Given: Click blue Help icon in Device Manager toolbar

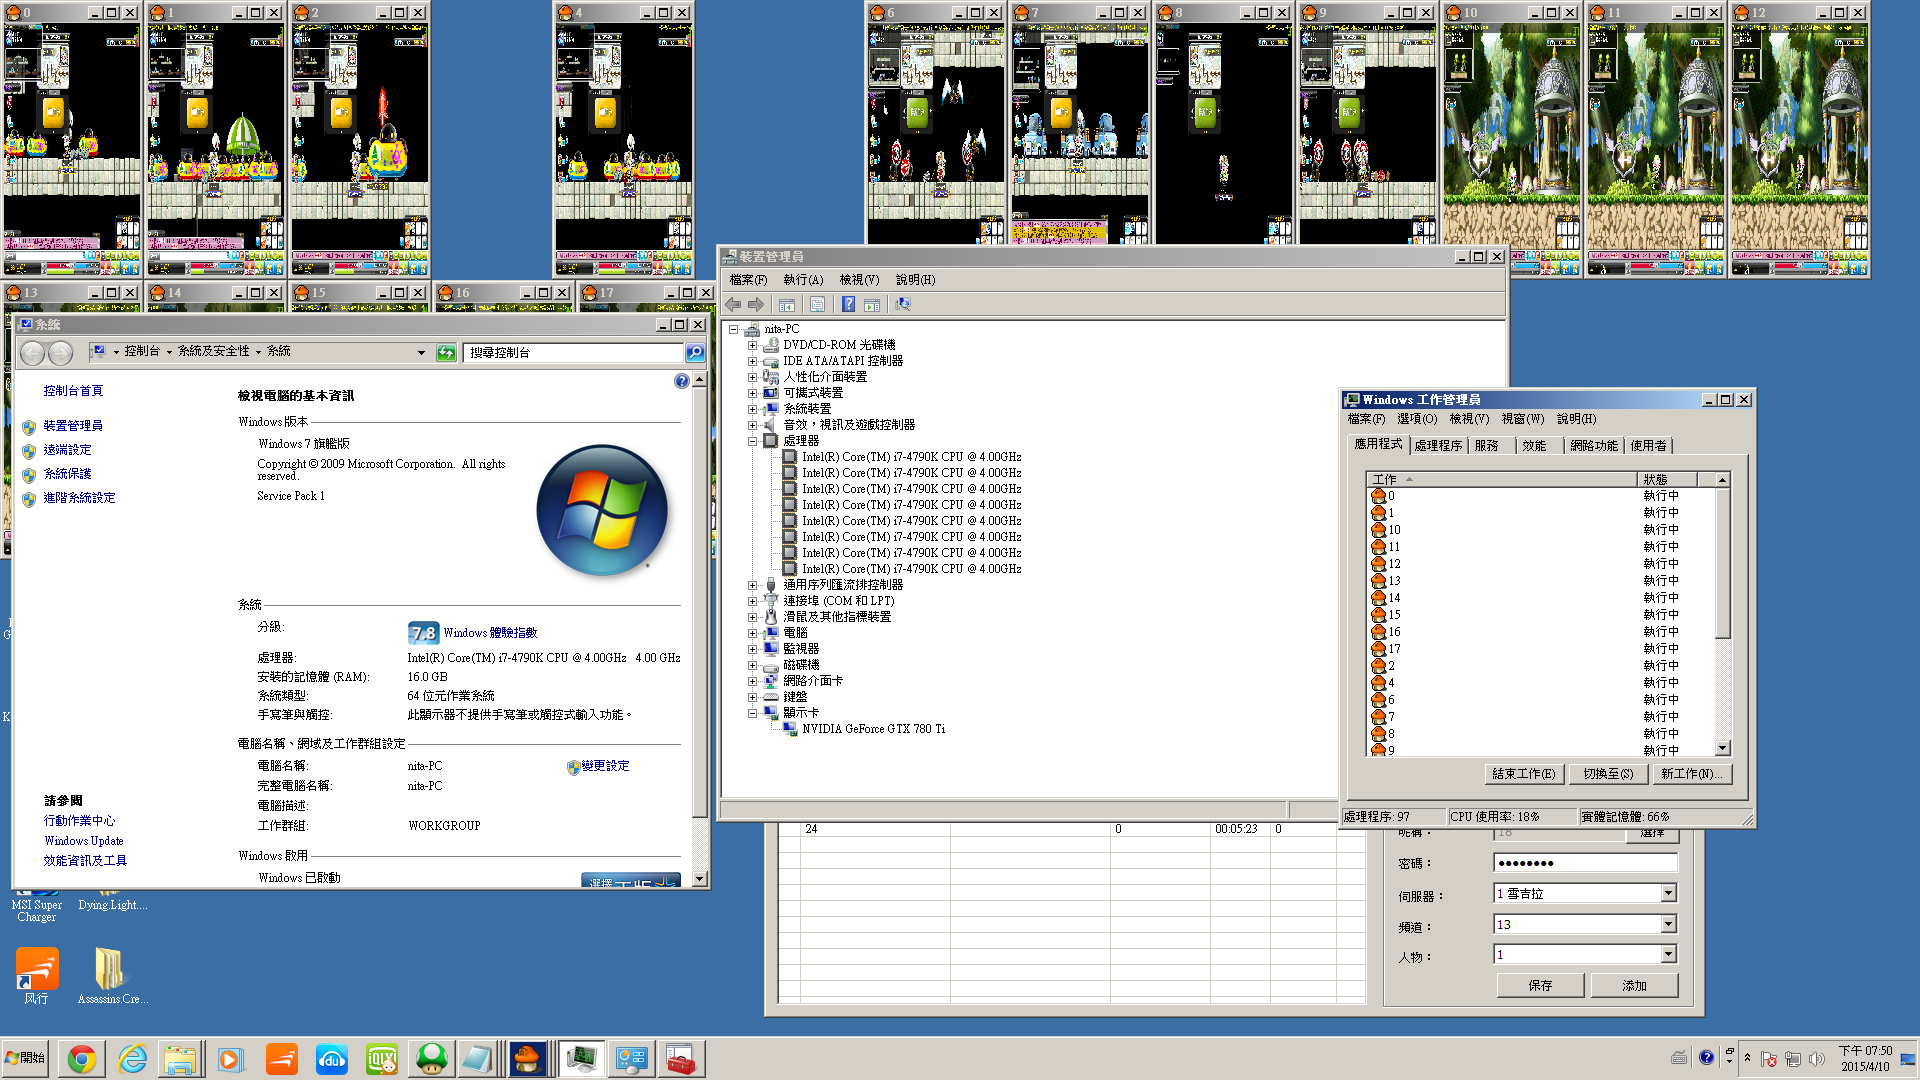Looking at the screenshot, I should 848,305.
